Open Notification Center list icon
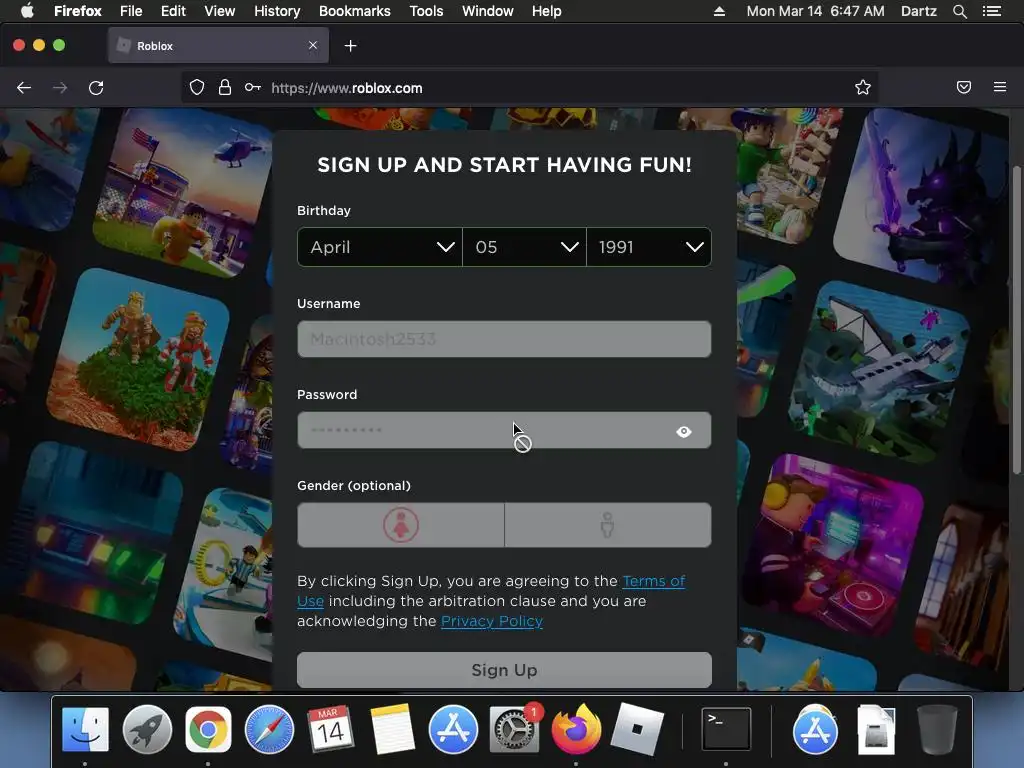1024x768 pixels. (991, 11)
